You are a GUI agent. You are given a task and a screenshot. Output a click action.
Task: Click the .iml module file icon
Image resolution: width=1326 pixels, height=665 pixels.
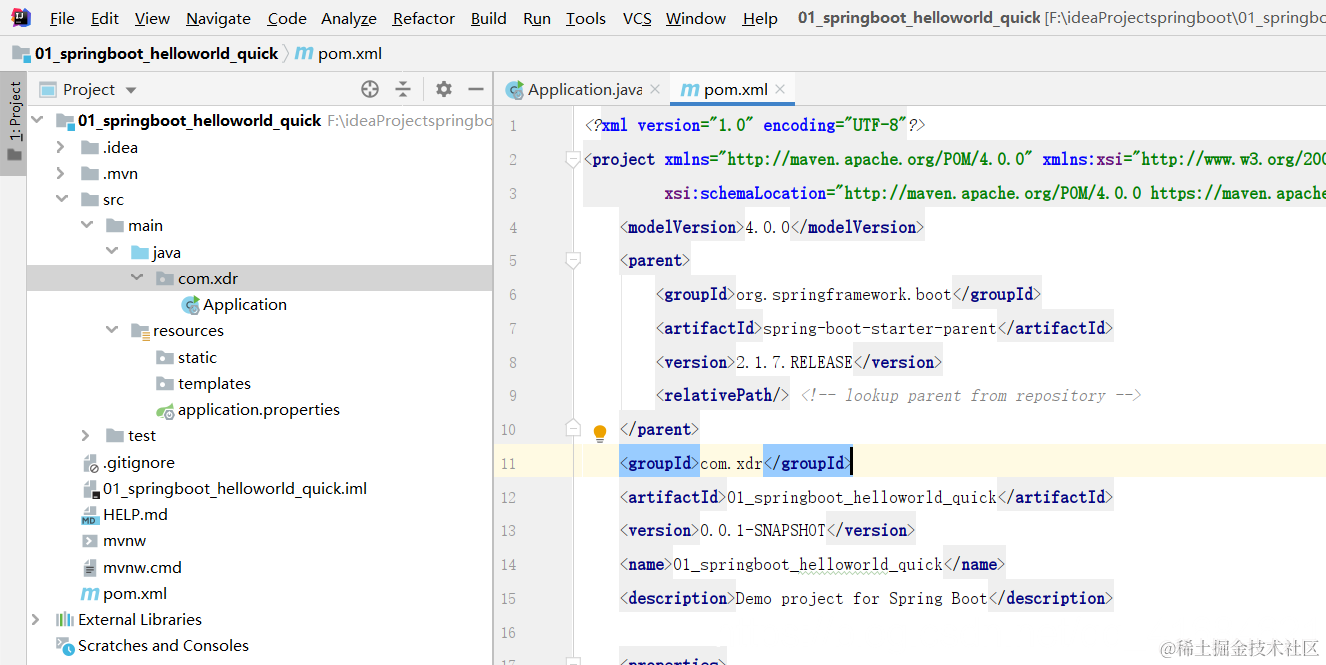tap(90, 489)
